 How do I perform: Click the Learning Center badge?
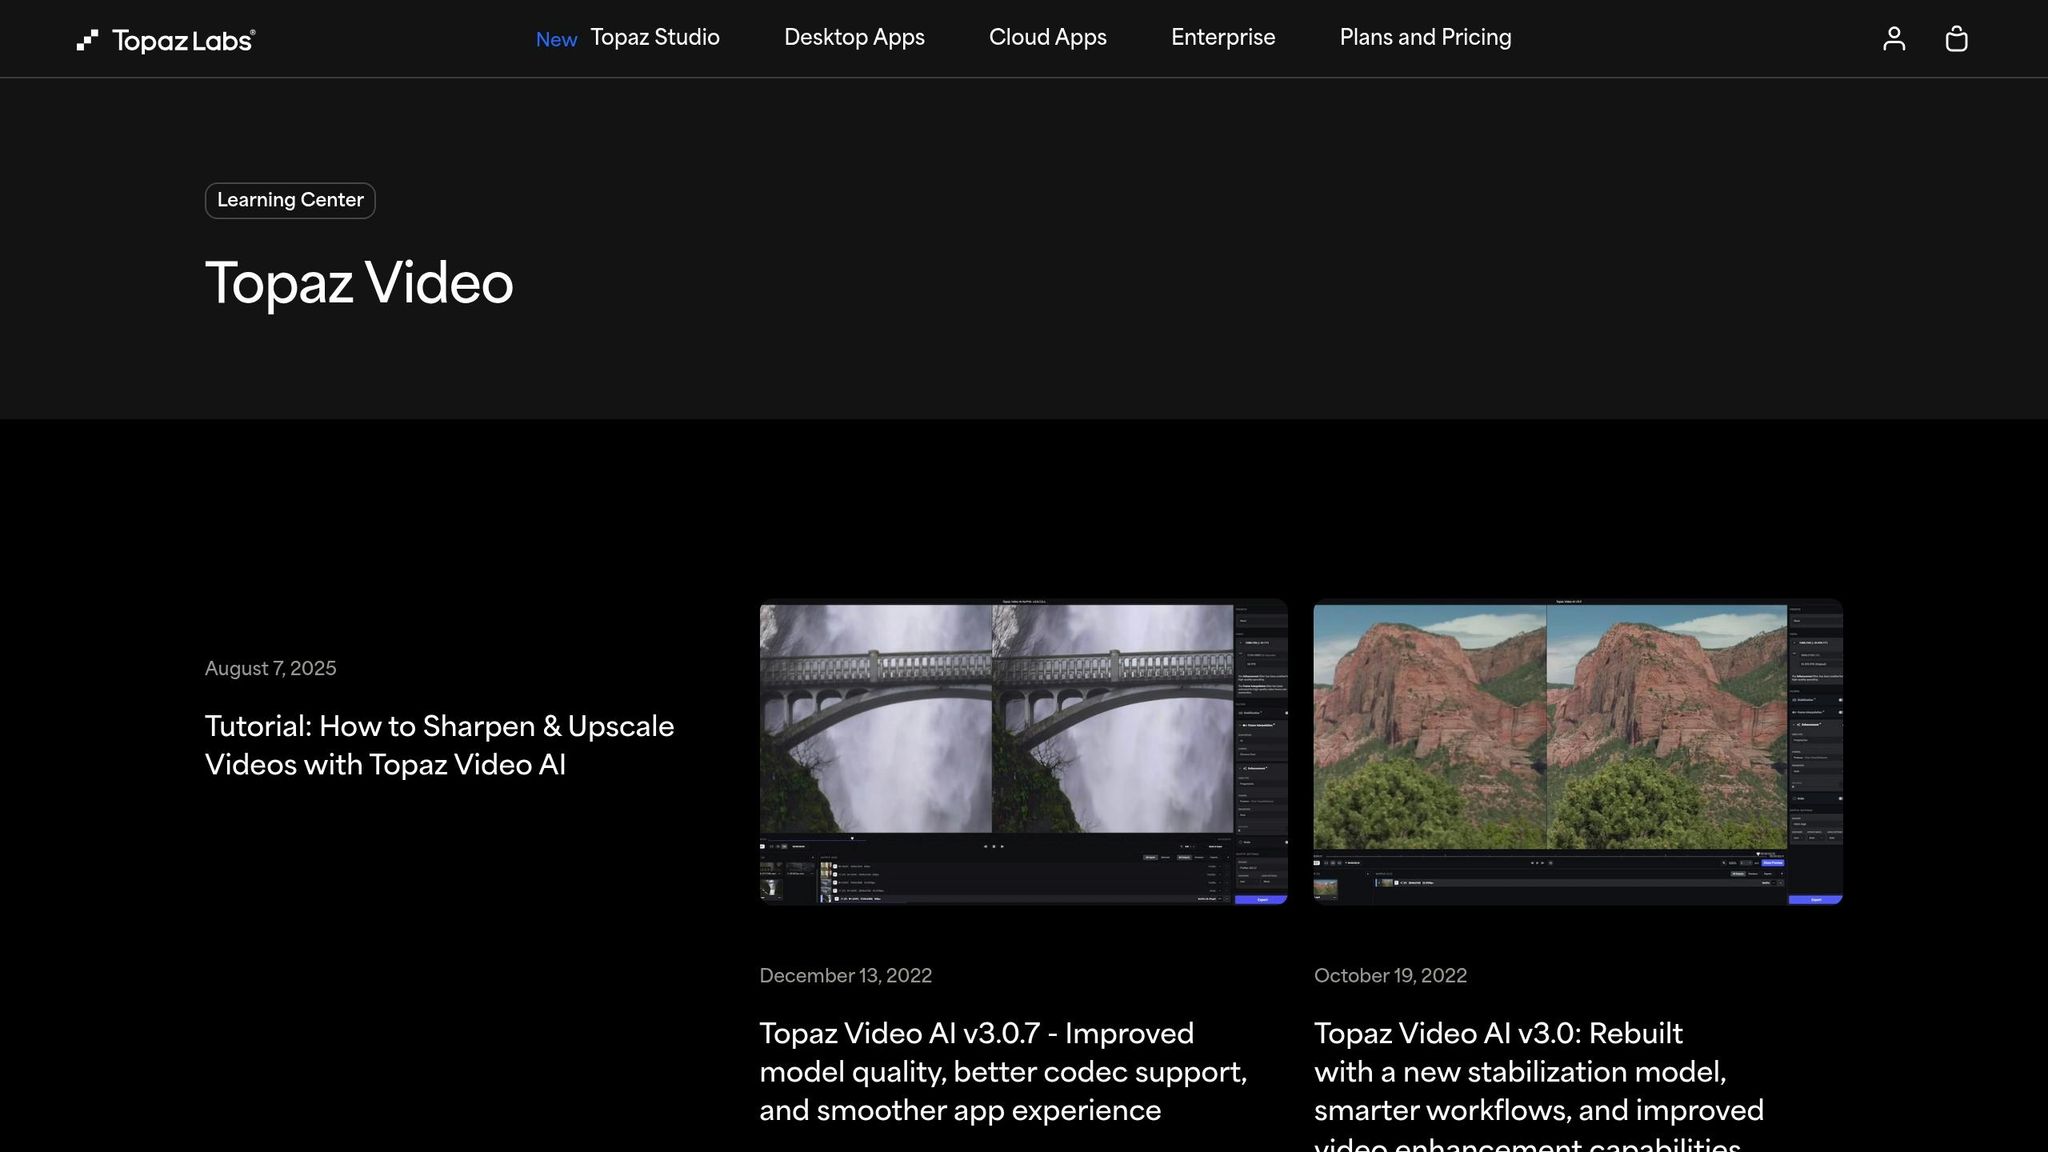(290, 200)
